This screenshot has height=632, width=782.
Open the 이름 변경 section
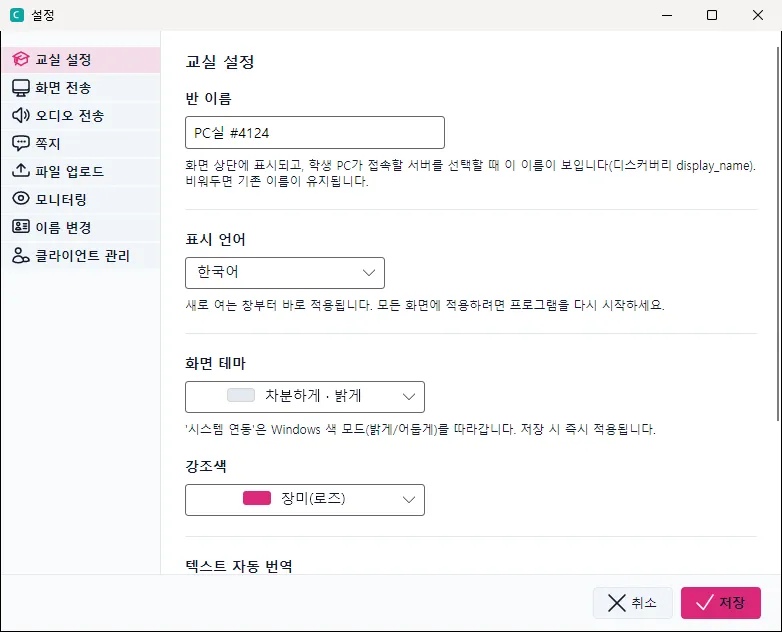click(81, 227)
